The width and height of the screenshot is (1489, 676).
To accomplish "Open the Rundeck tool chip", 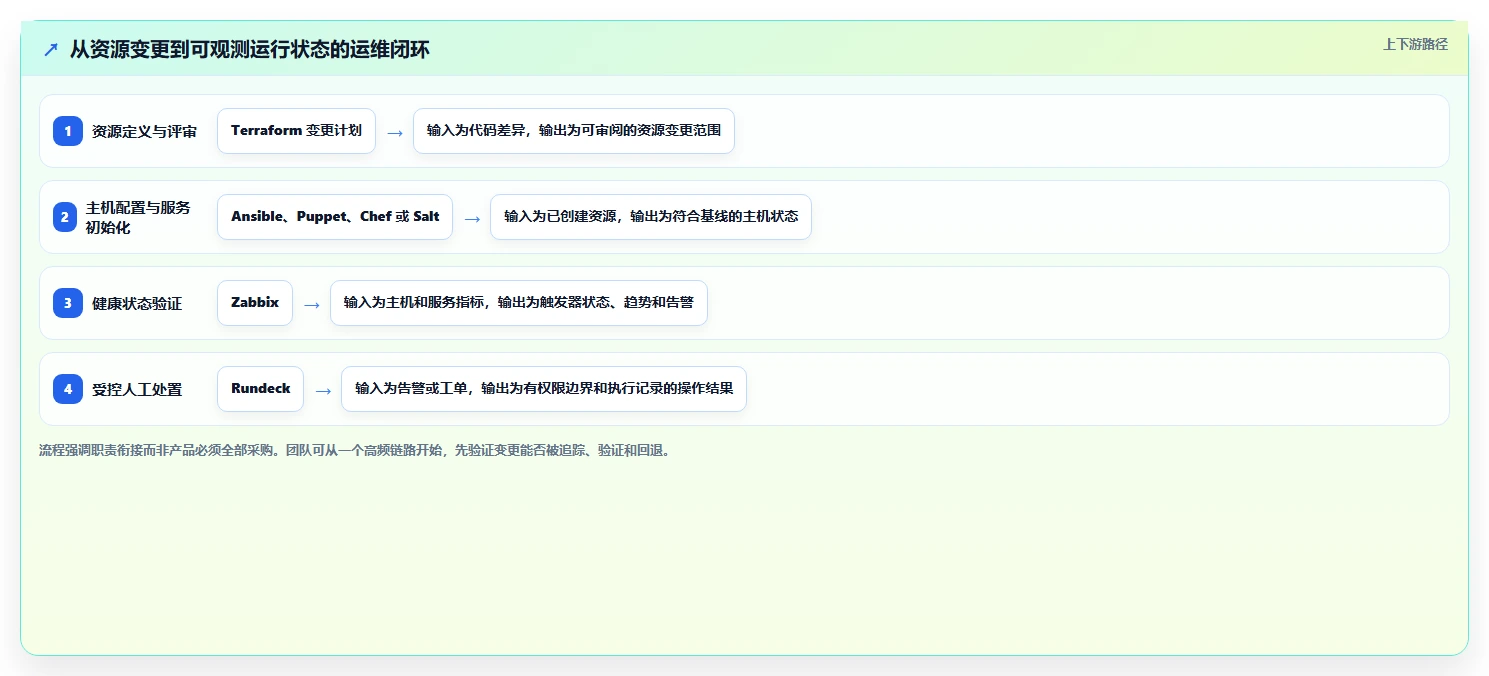I will click(x=260, y=389).
